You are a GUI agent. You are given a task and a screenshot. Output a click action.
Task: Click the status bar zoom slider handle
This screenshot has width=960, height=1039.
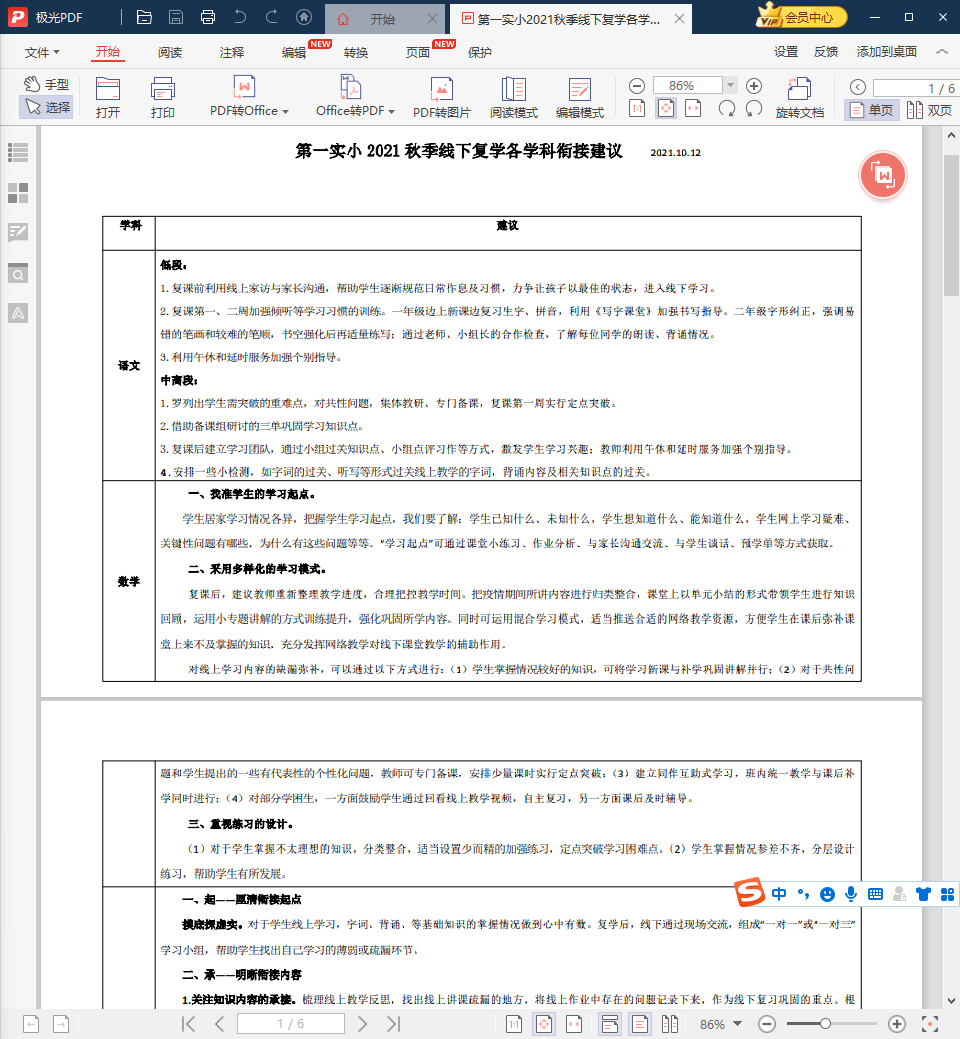(x=825, y=1024)
